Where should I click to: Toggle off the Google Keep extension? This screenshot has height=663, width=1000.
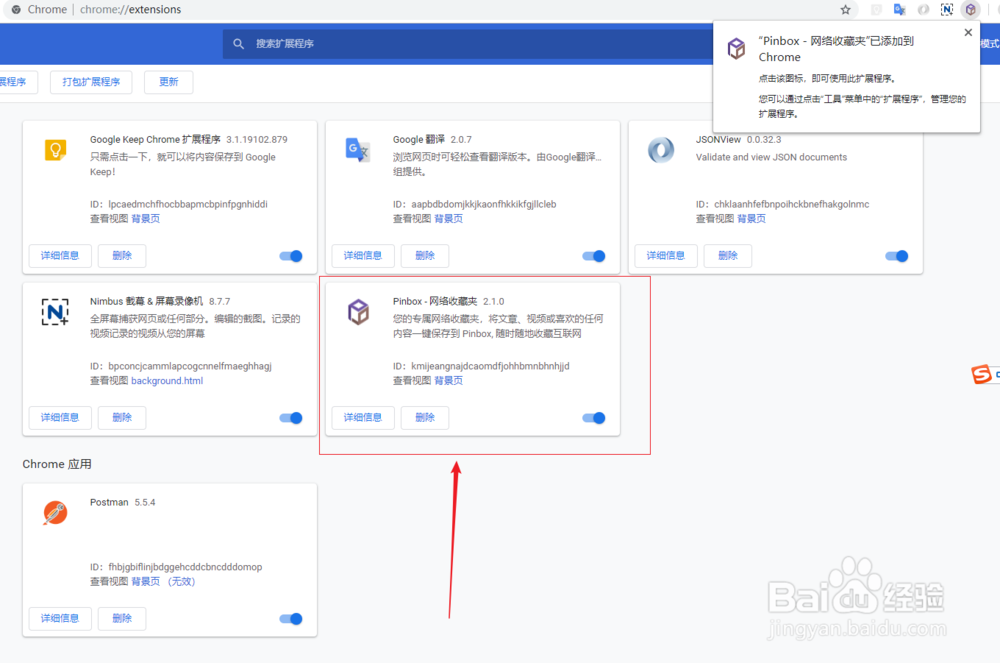coord(290,256)
